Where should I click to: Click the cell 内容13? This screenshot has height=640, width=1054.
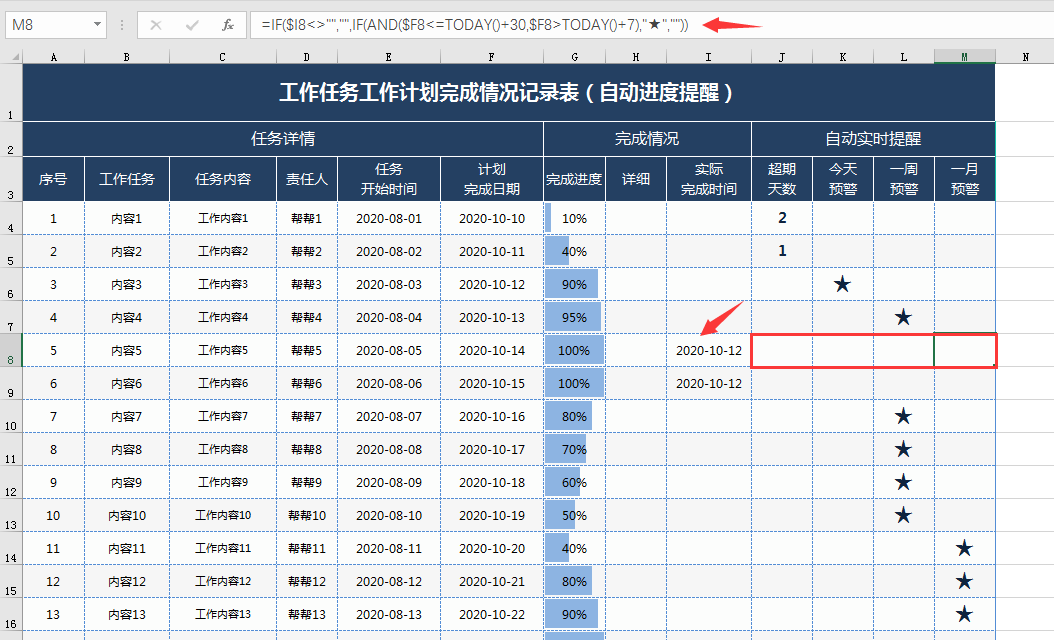point(126,614)
